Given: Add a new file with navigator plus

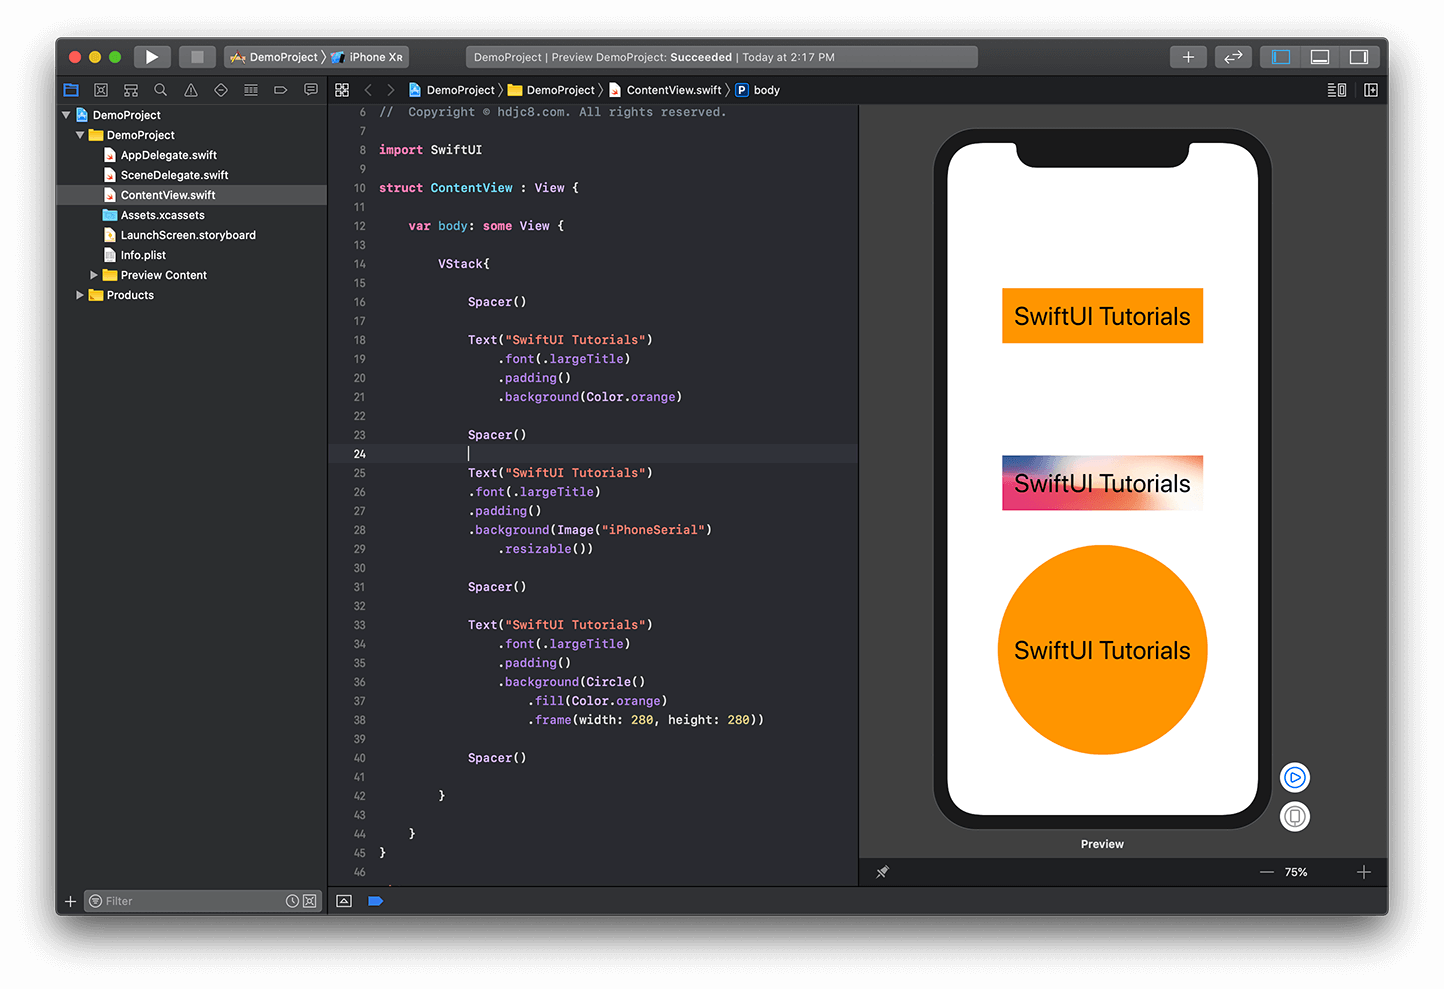Looking at the screenshot, I should coord(70,901).
